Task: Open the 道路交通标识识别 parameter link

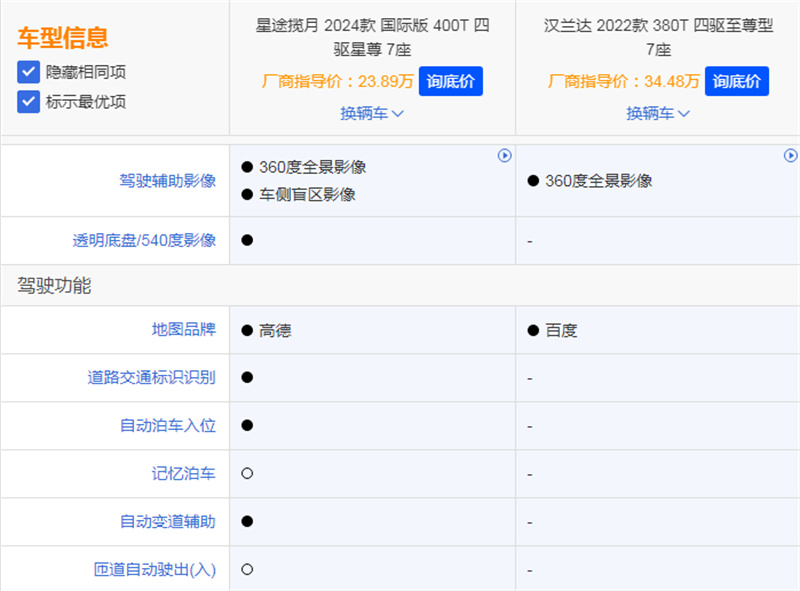Action: [x=152, y=378]
